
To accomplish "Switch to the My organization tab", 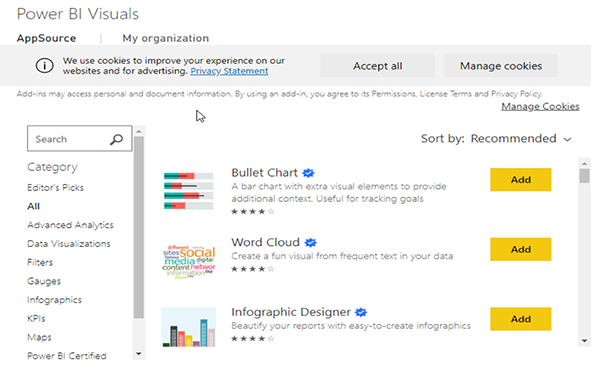I will pyautogui.click(x=166, y=38).
